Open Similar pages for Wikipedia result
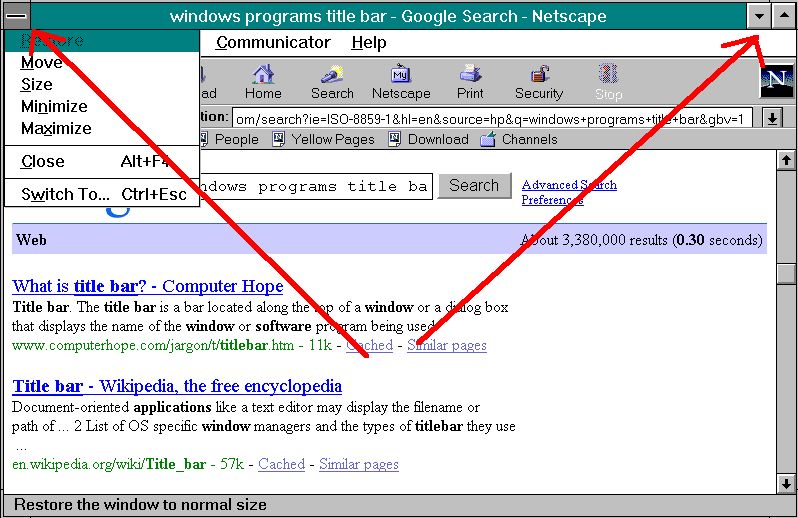 coord(359,464)
